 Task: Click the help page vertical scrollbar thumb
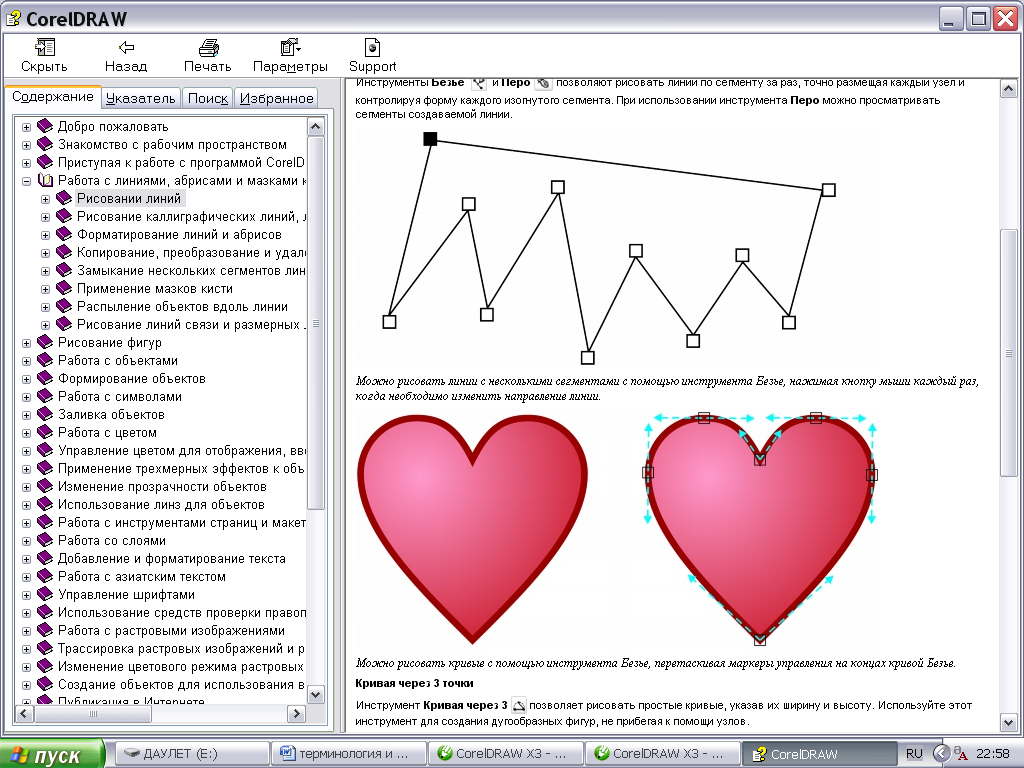[1008, 353]
